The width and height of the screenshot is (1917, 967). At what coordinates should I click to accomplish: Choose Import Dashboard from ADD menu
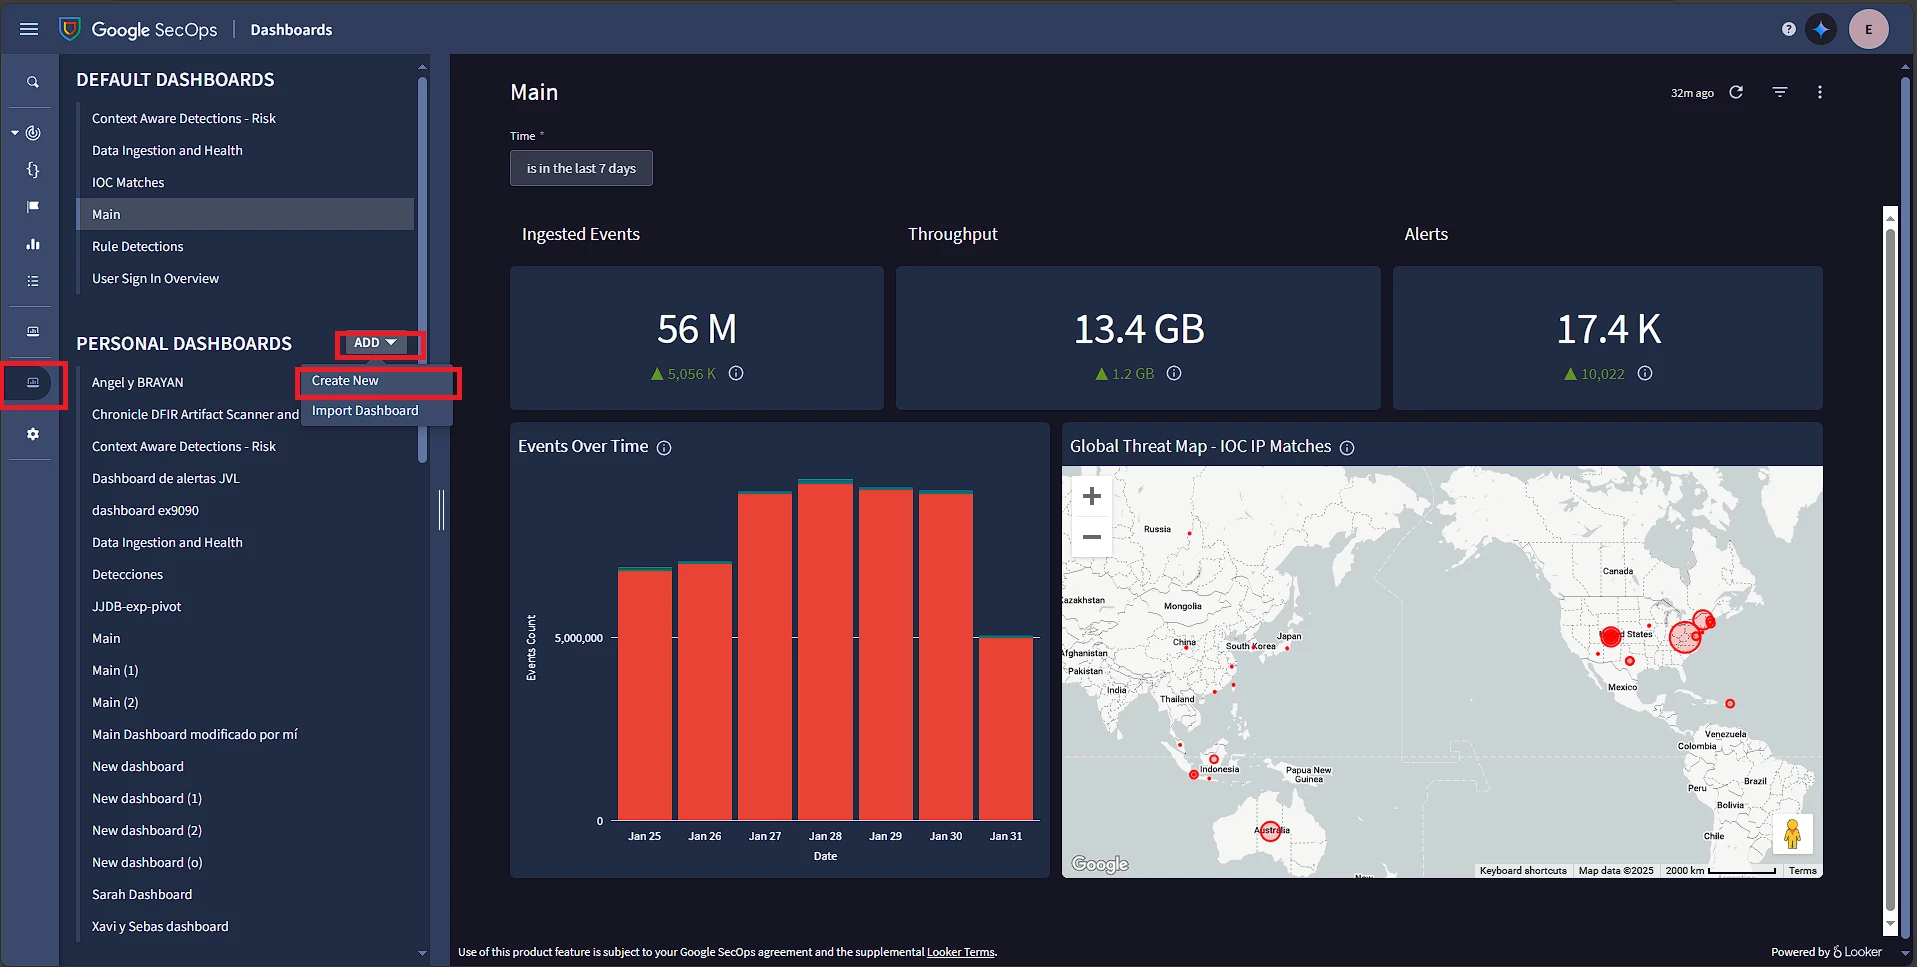tap(377, 411)
